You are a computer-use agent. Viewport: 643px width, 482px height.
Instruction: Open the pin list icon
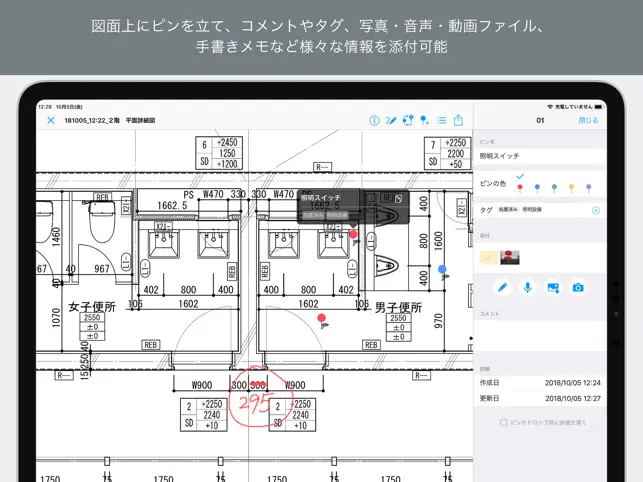(x=442, y=120)
